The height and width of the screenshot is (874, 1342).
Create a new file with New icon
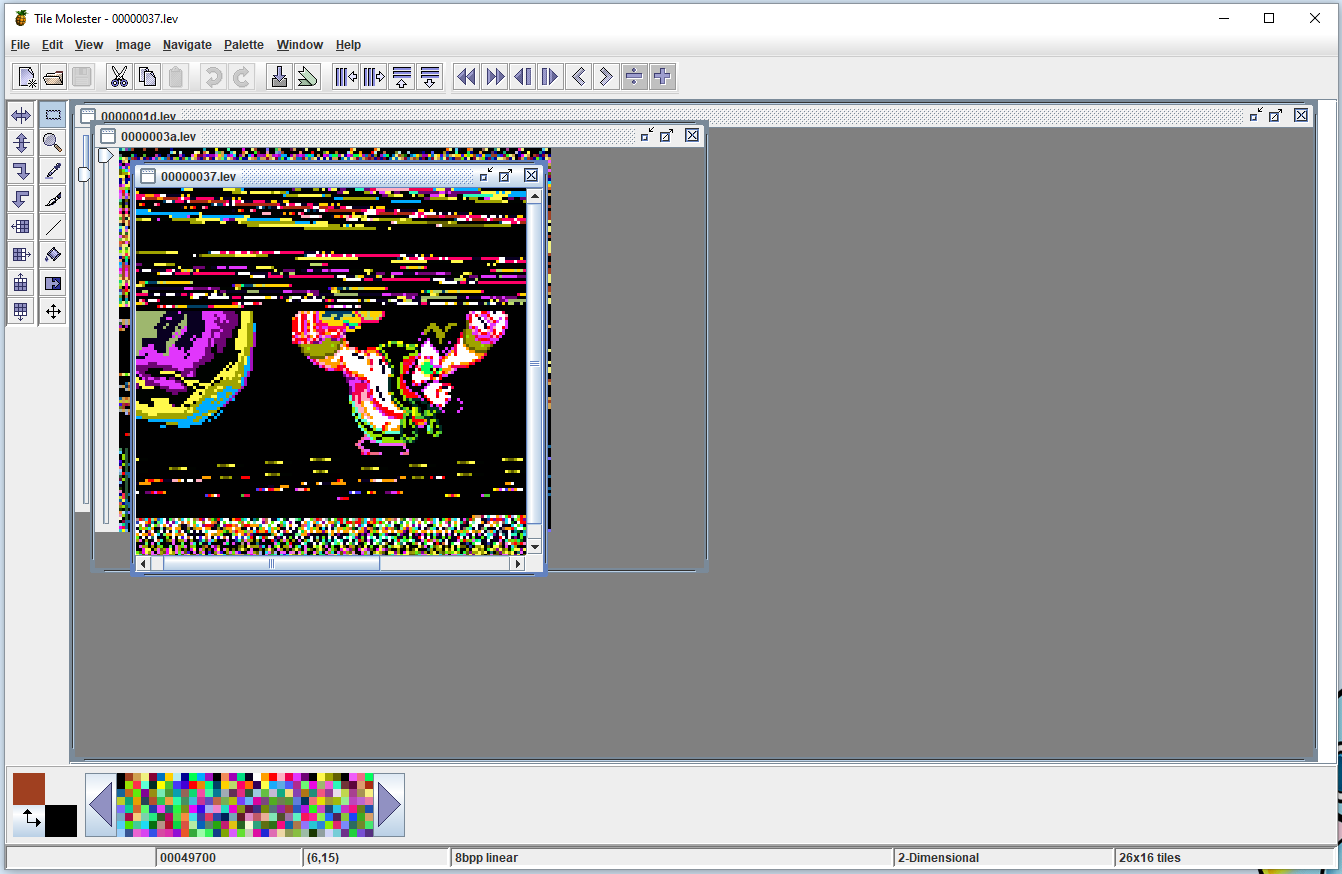tap(27, 77)
